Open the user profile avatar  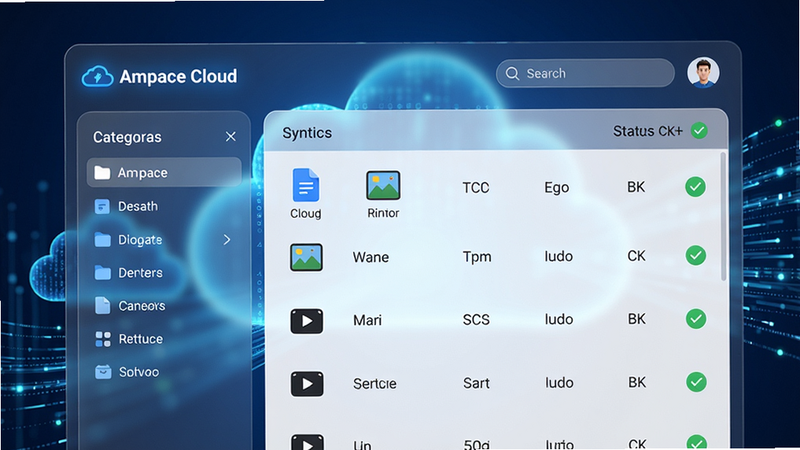tap(703, 72)
